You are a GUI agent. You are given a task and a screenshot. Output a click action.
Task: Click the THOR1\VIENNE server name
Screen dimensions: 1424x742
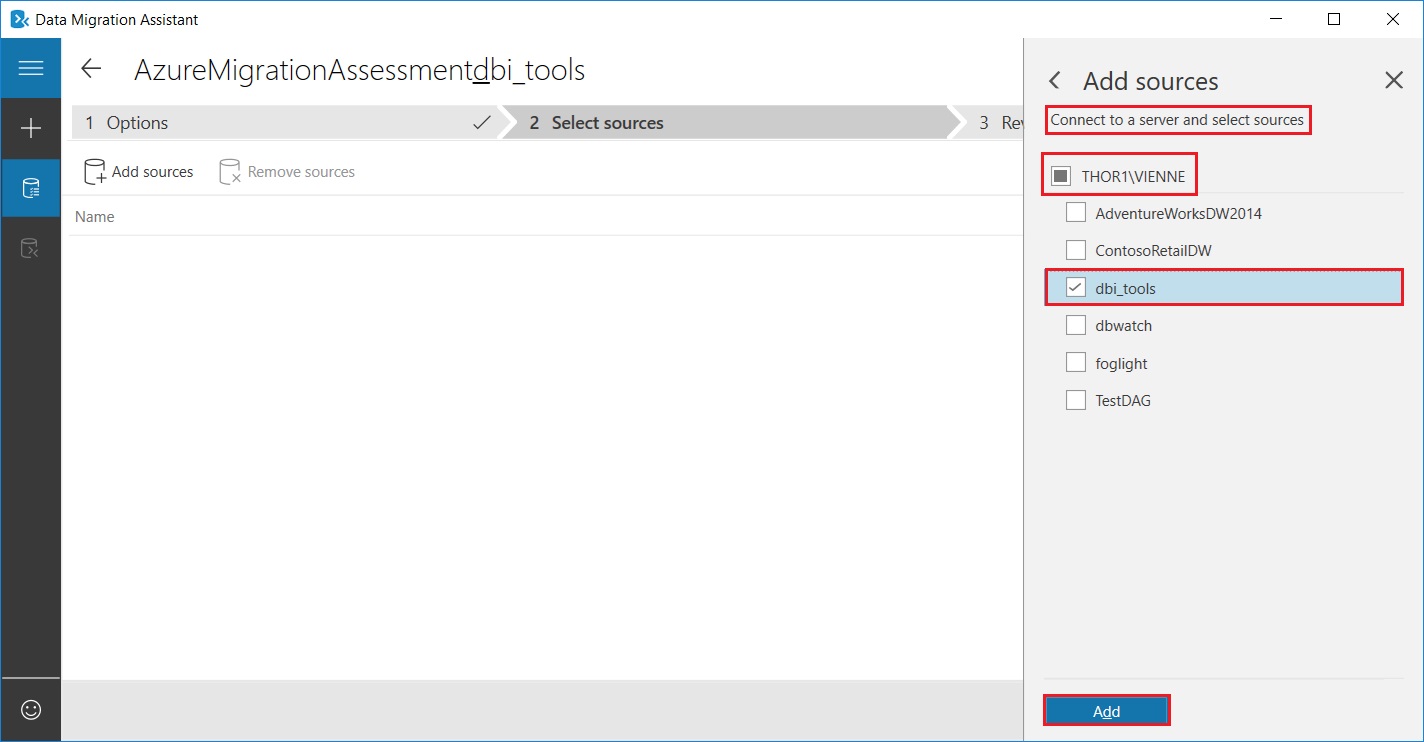1133,177
